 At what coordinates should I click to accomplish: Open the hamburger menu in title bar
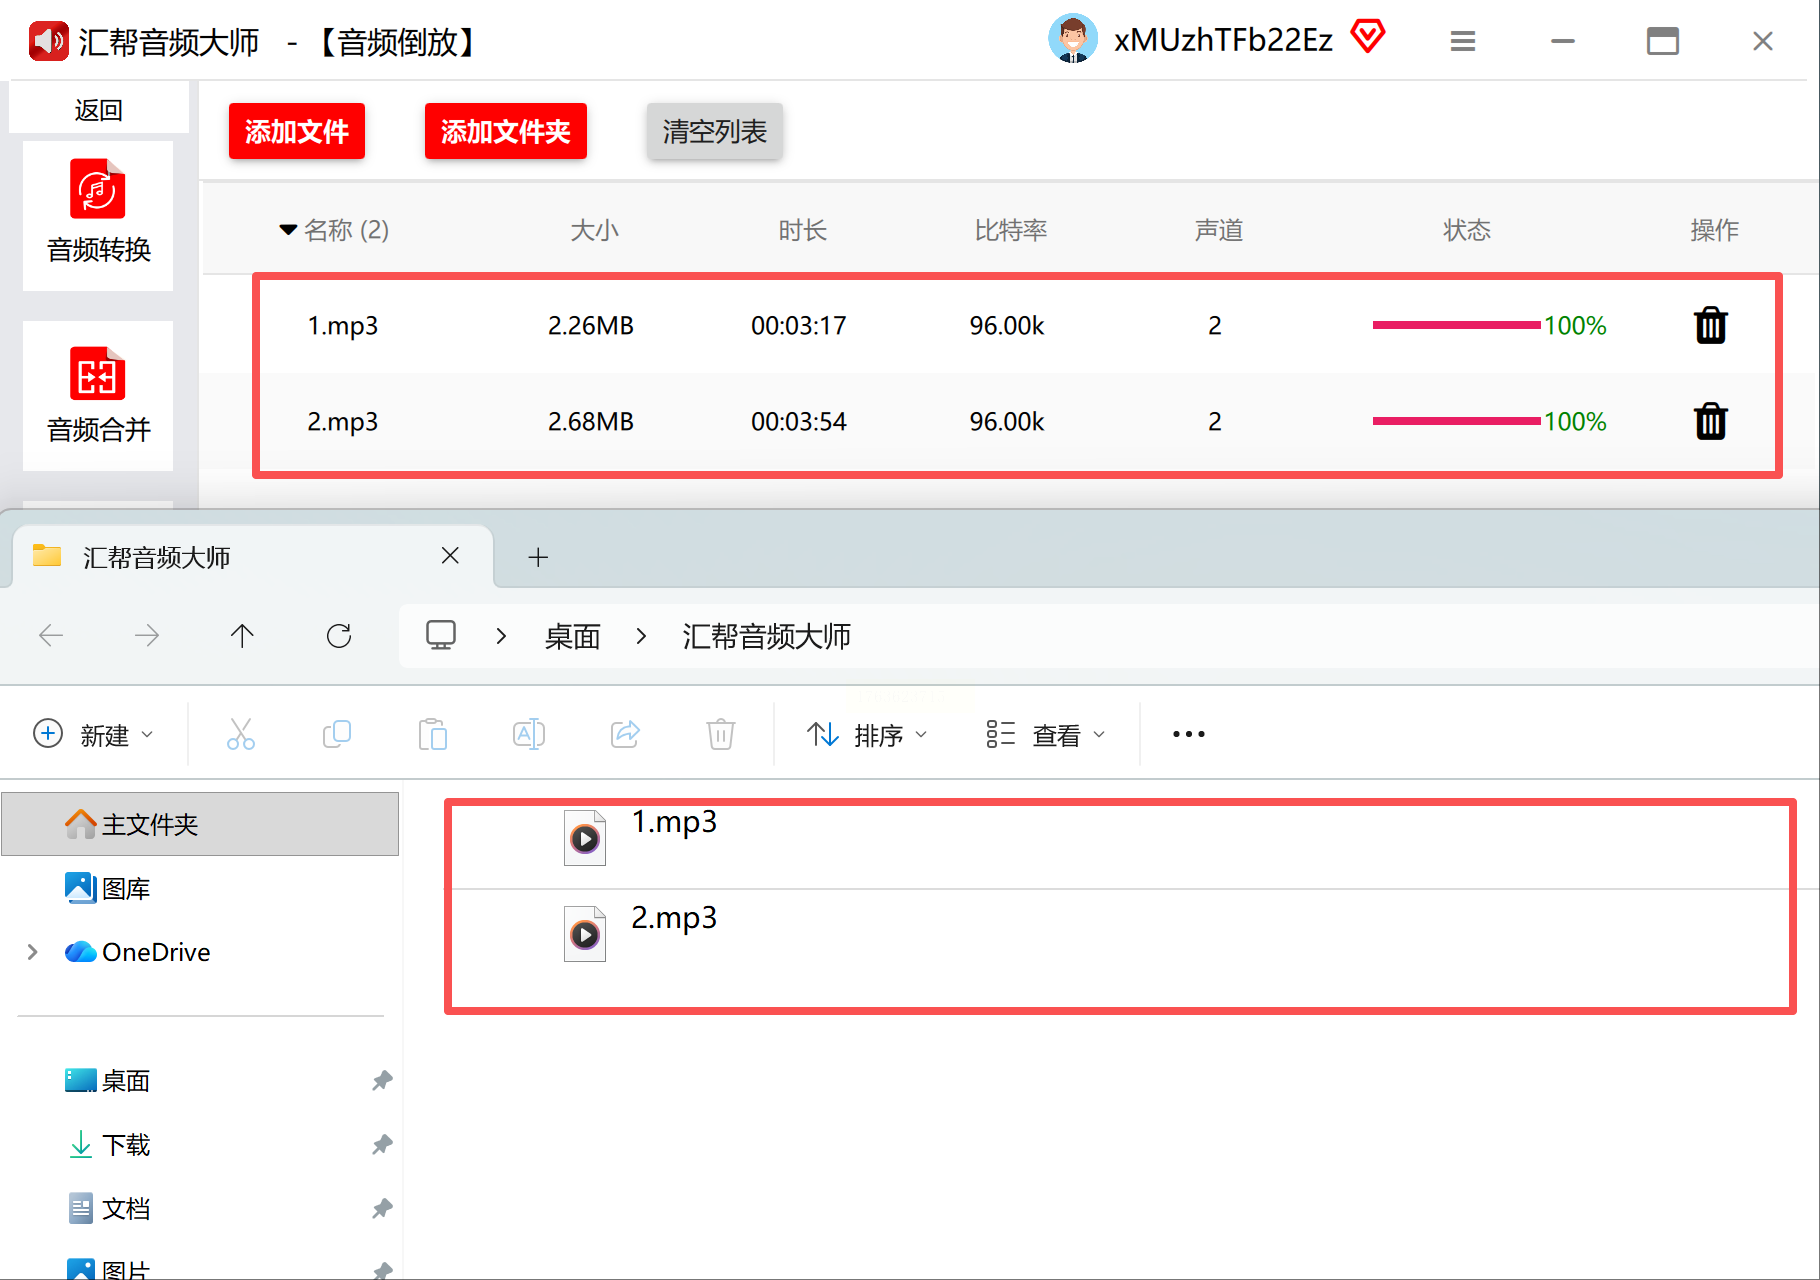[x=1463, y=41]
